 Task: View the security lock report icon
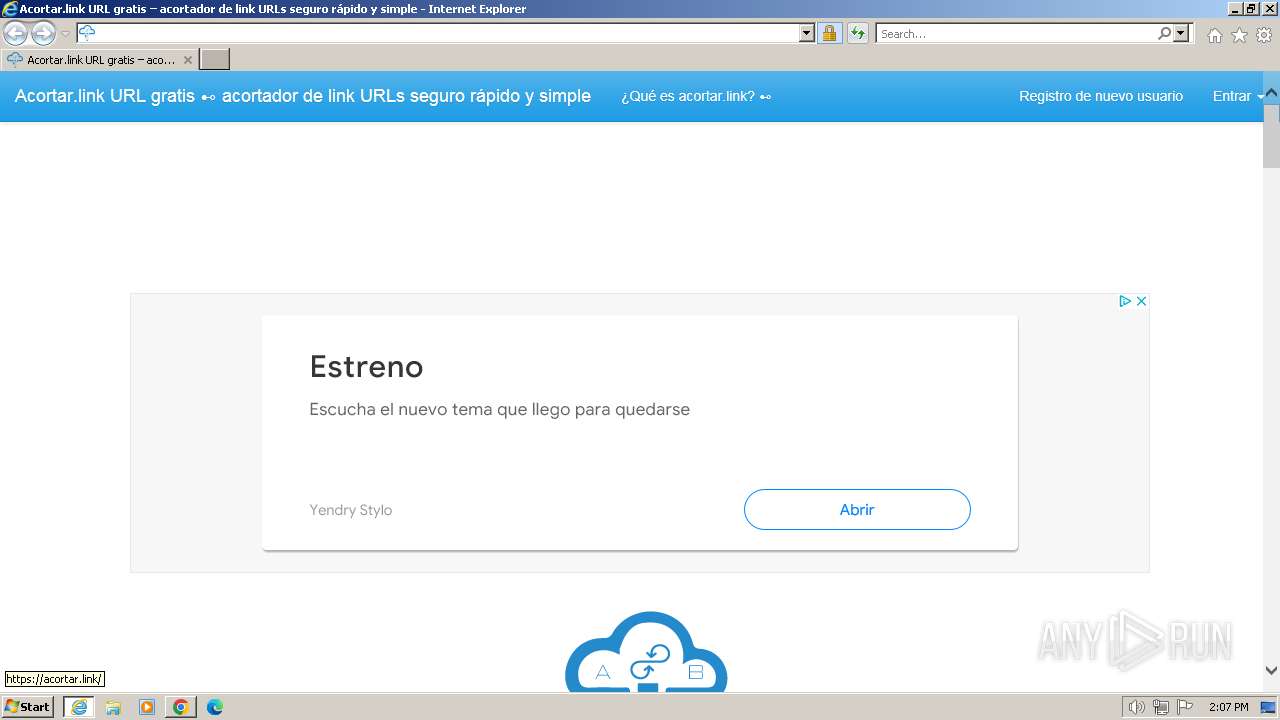(829, 33)
